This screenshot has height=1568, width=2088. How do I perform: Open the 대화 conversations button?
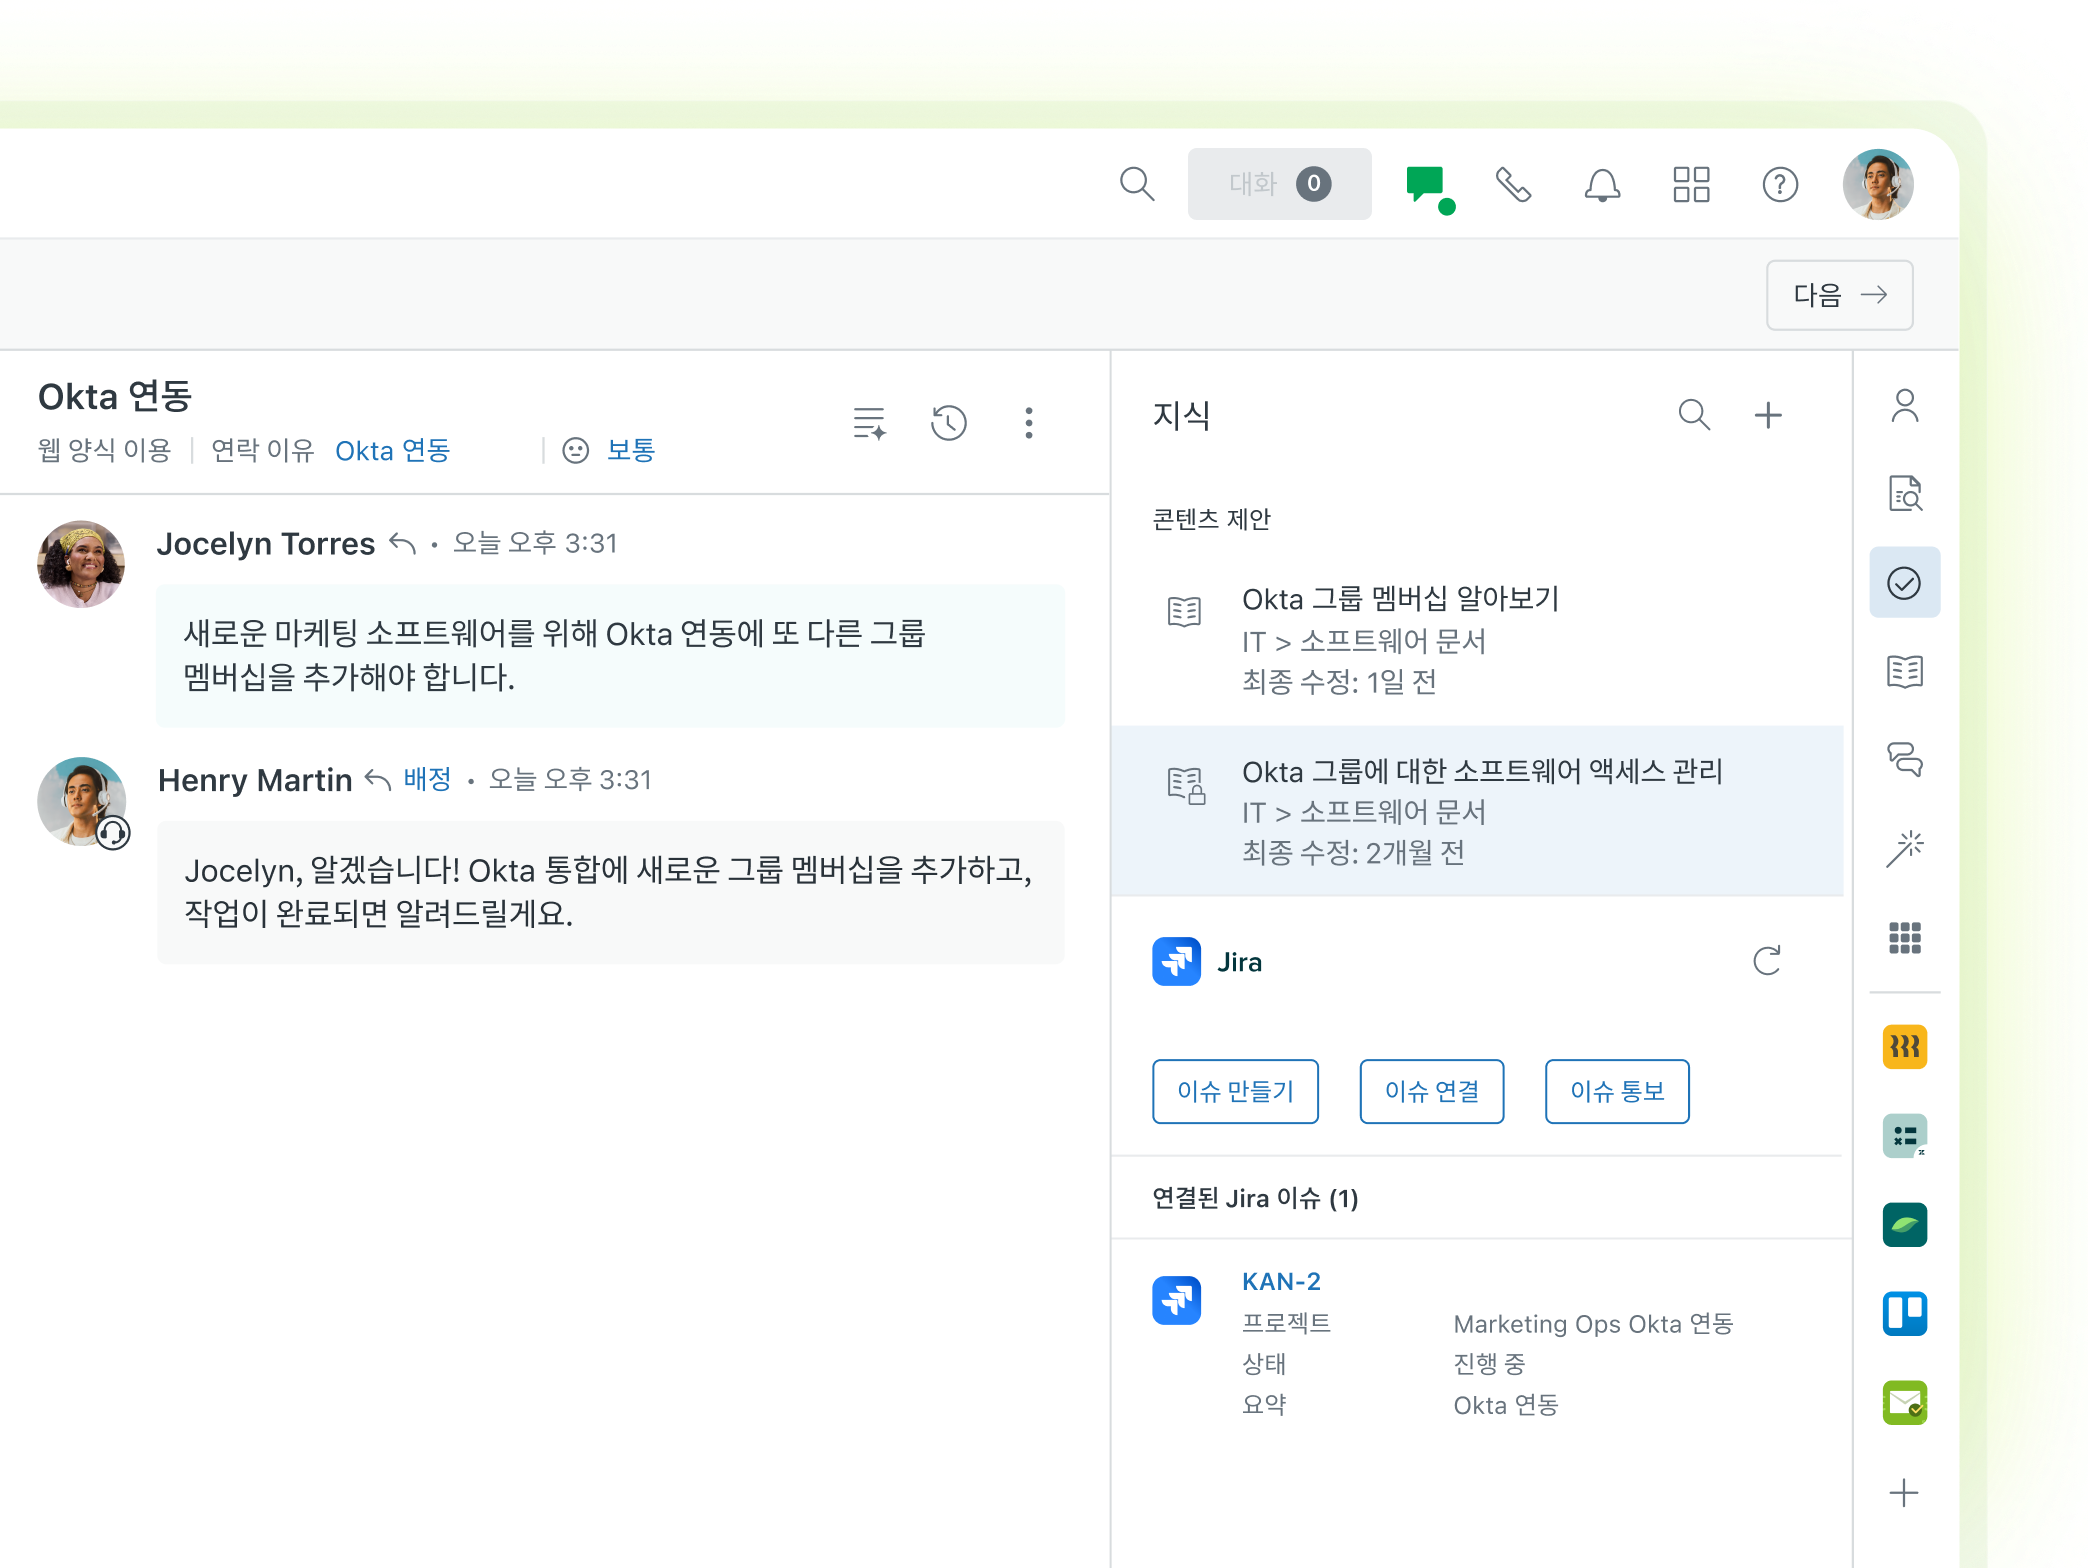[1279, 184]
